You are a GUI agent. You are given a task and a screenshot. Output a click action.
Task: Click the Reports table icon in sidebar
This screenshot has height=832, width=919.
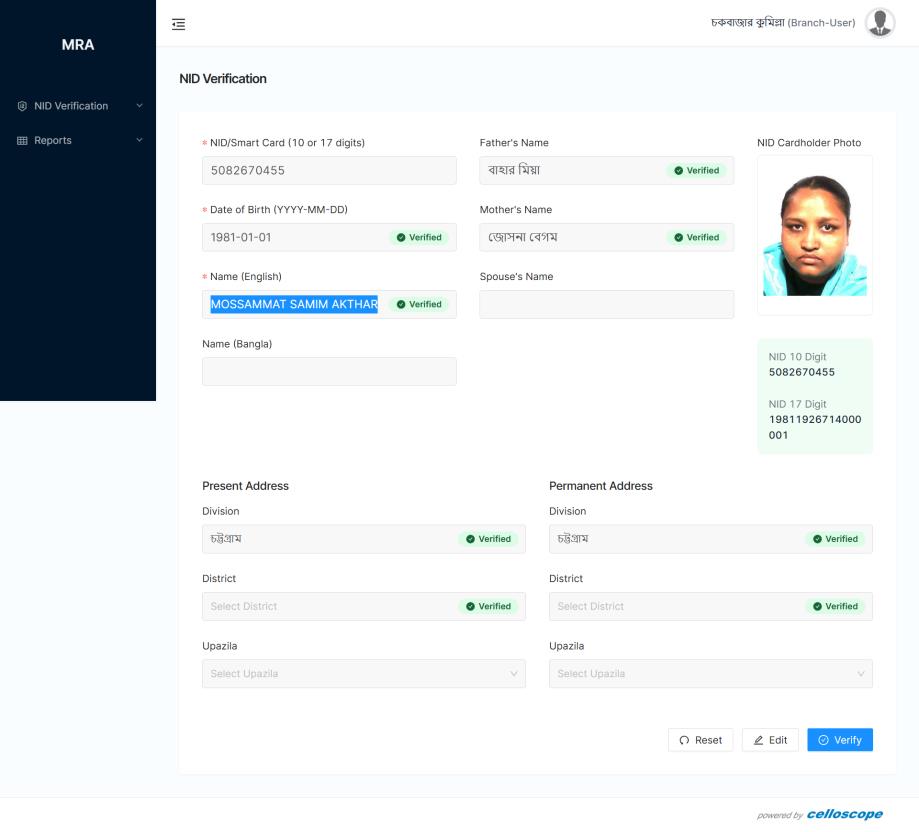22,141
